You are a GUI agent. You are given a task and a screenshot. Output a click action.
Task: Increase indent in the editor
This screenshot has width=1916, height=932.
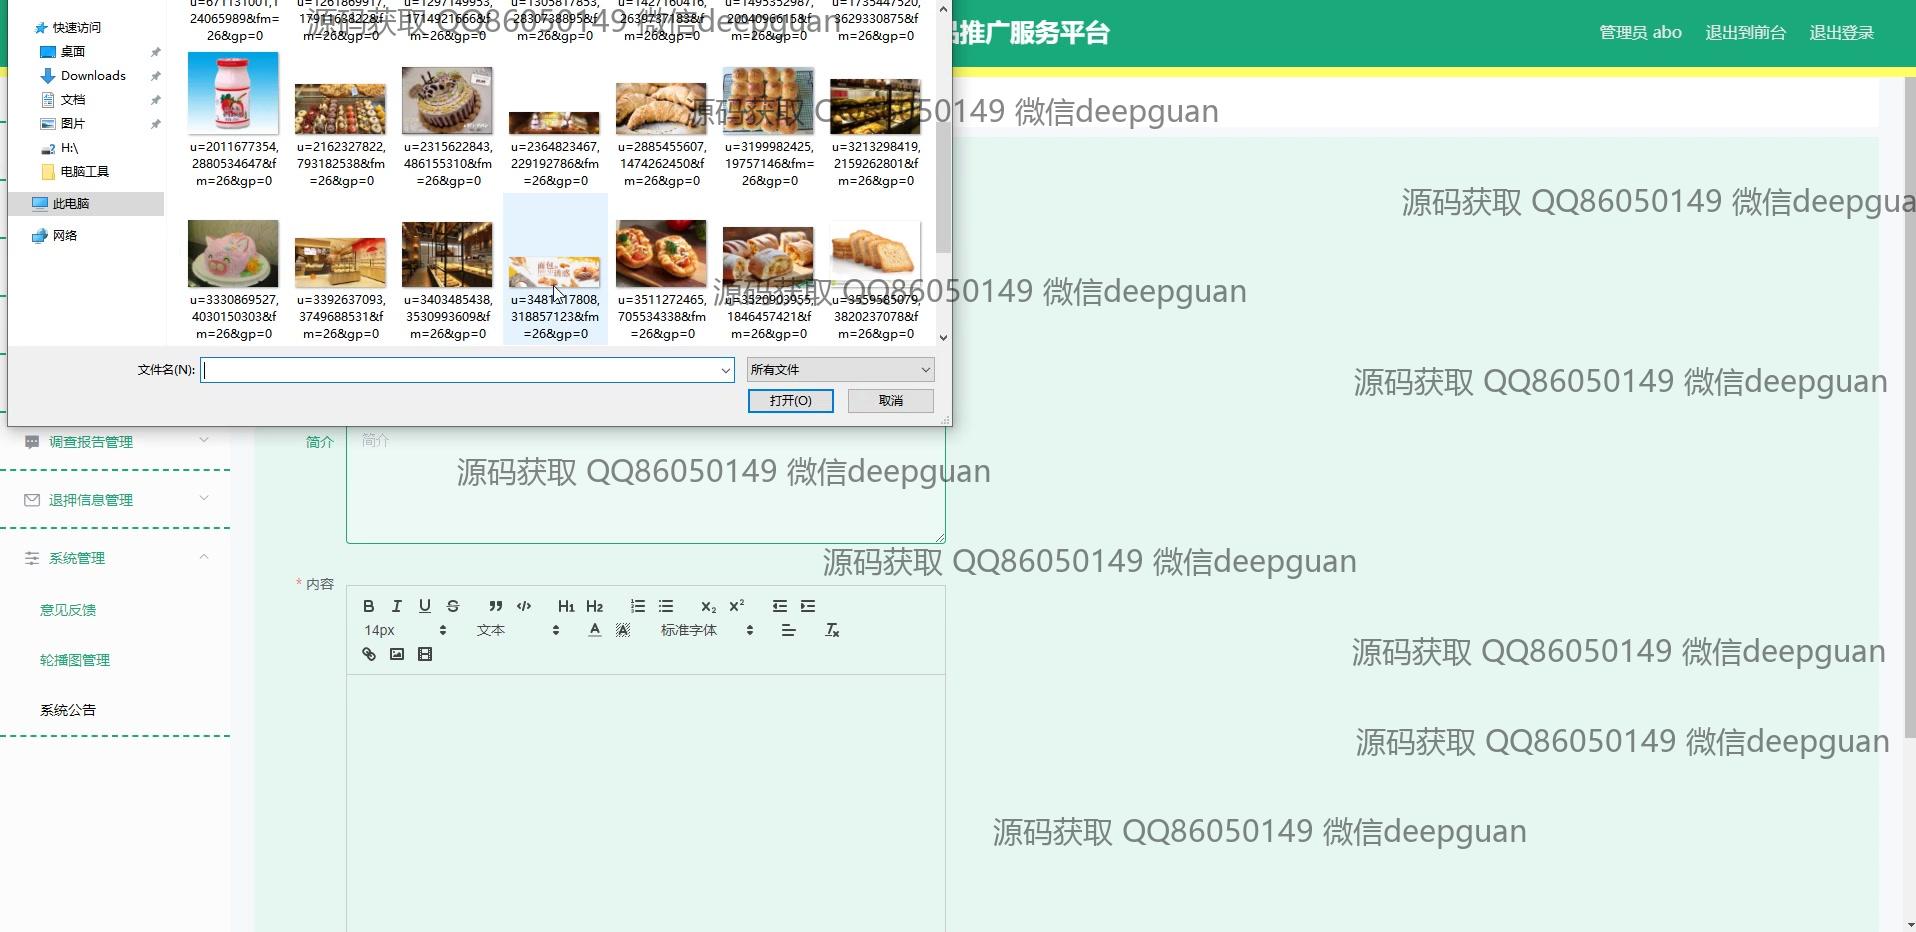(808, 606)
